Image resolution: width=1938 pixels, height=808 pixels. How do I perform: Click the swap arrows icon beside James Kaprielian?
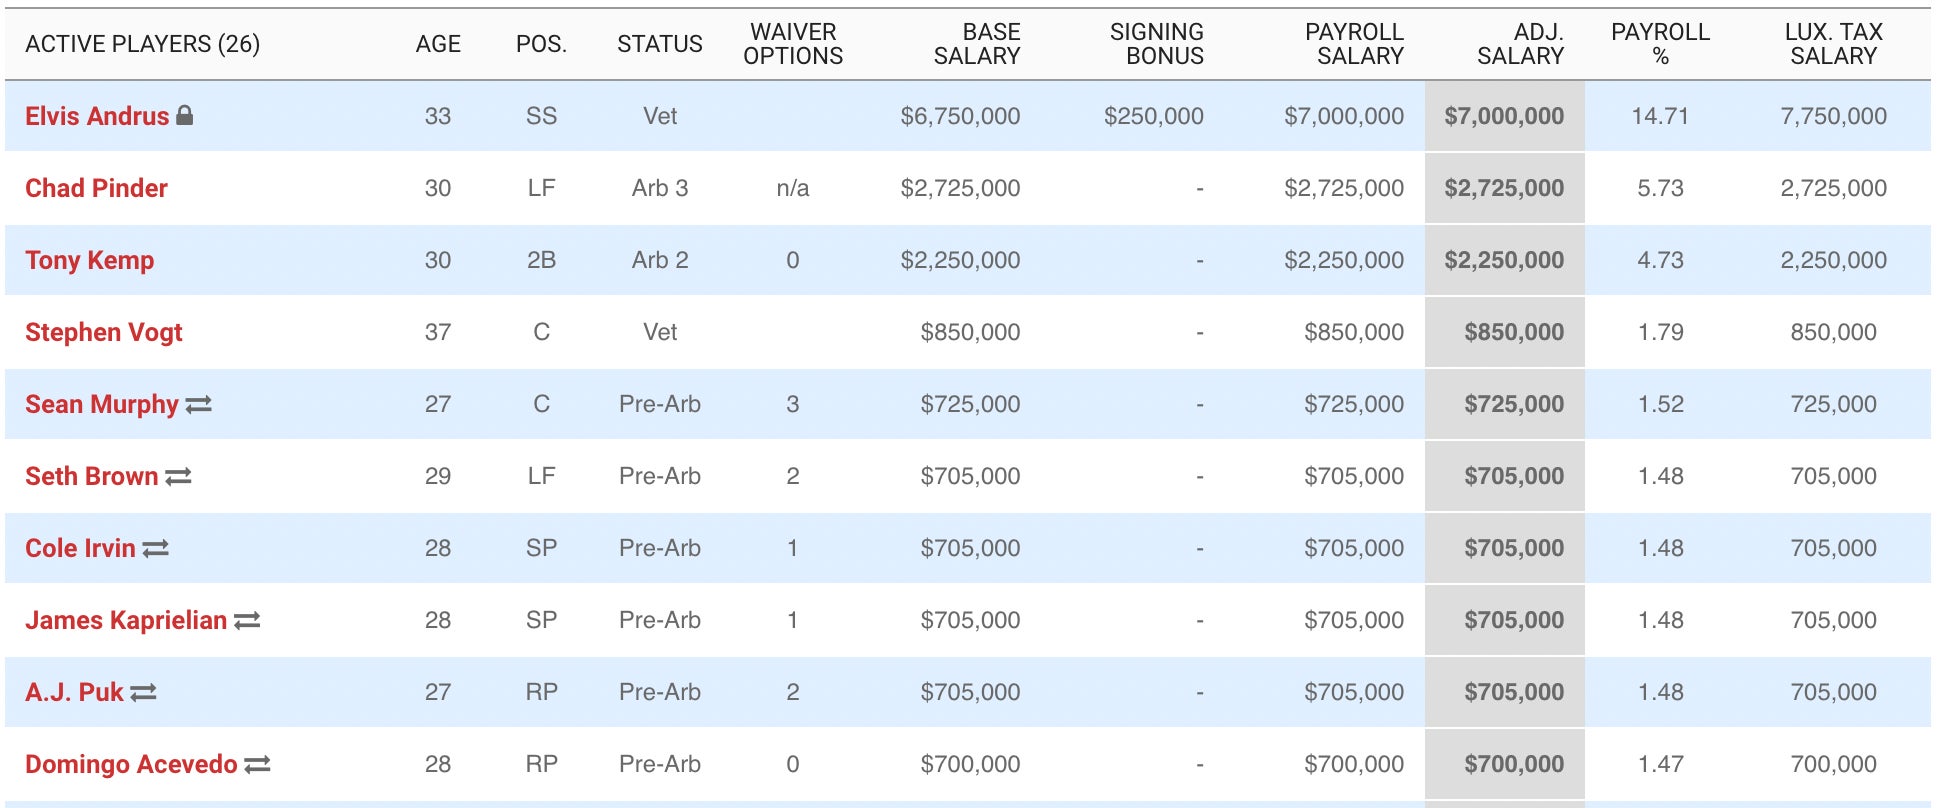click(x=247, y=620)
